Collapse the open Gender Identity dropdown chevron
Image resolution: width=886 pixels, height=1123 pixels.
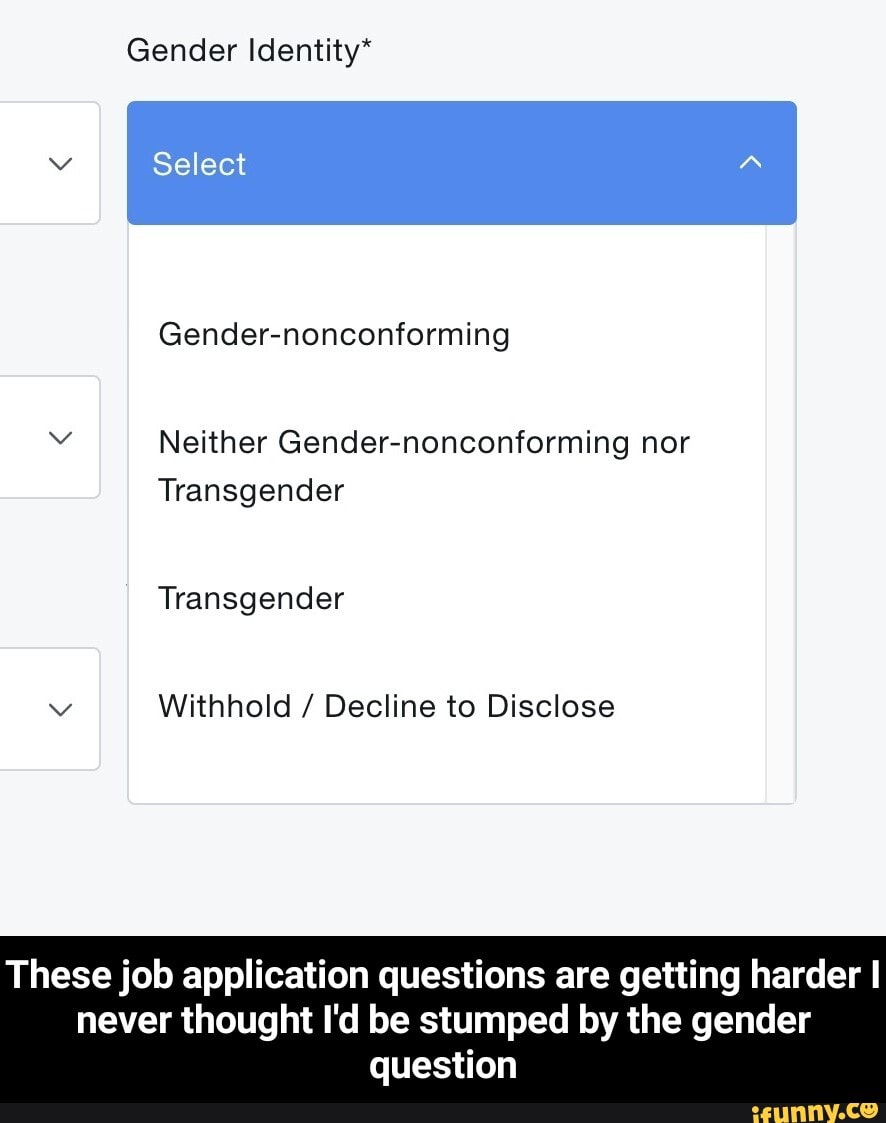pyautogui.click(x=750, y=162)
